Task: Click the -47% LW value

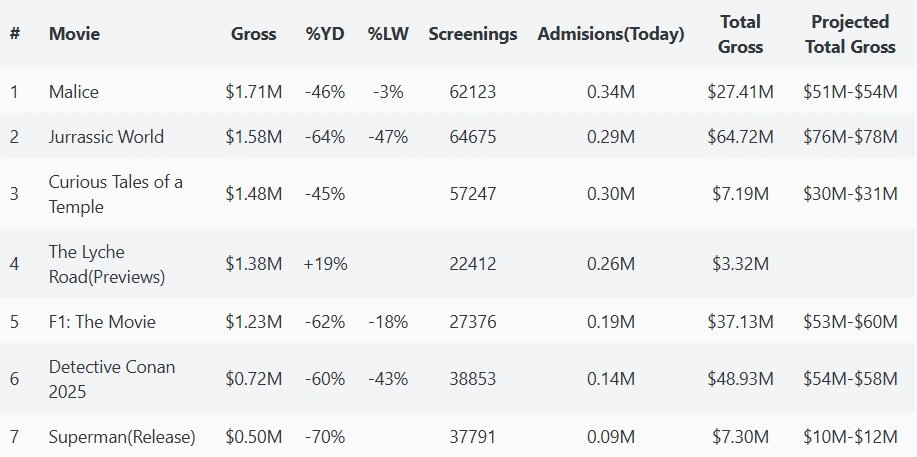Action: [x=388, y=137]
